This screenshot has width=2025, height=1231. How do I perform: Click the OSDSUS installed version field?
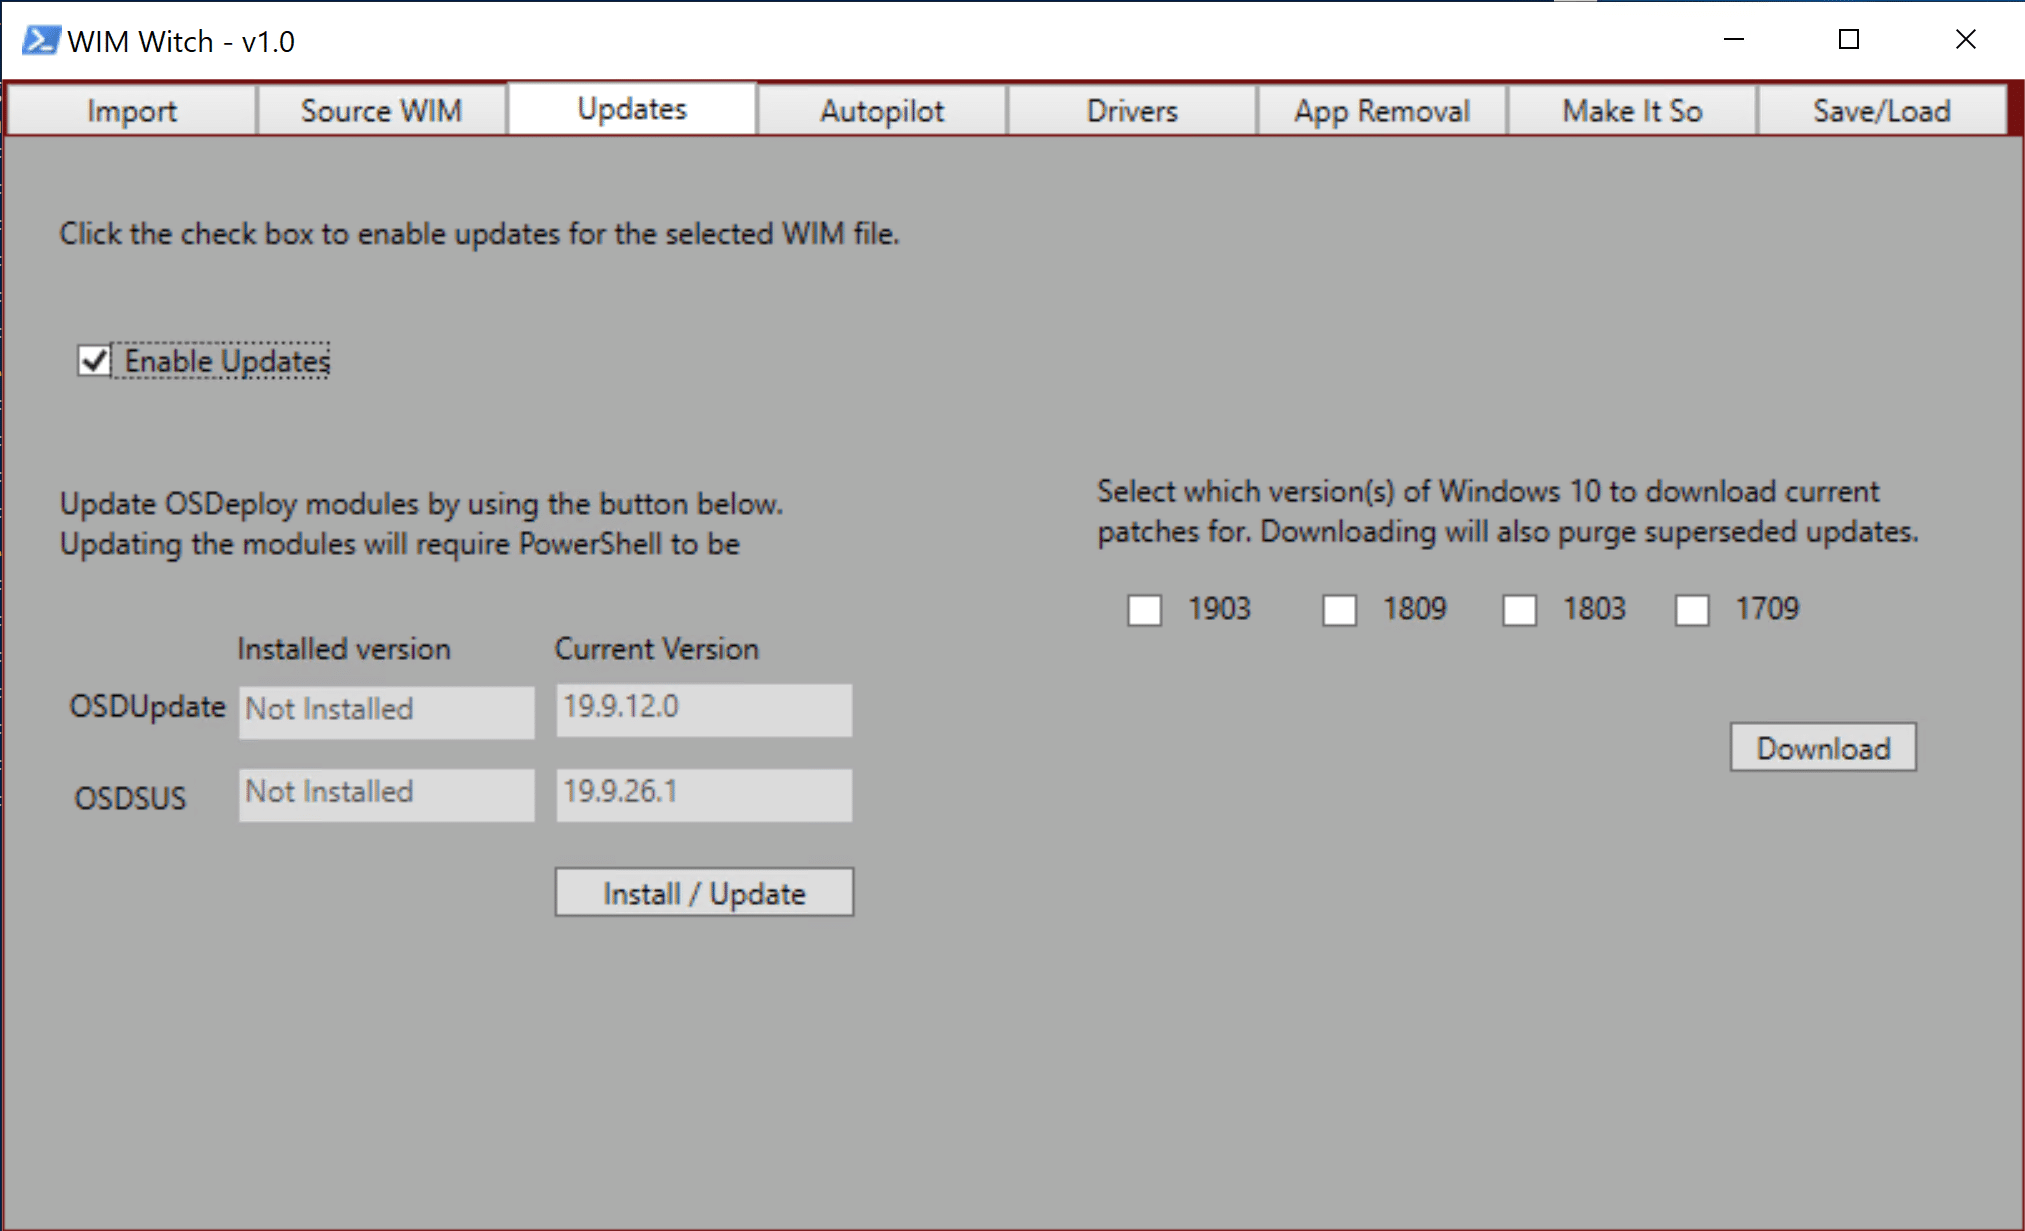[x=386, y=795]
